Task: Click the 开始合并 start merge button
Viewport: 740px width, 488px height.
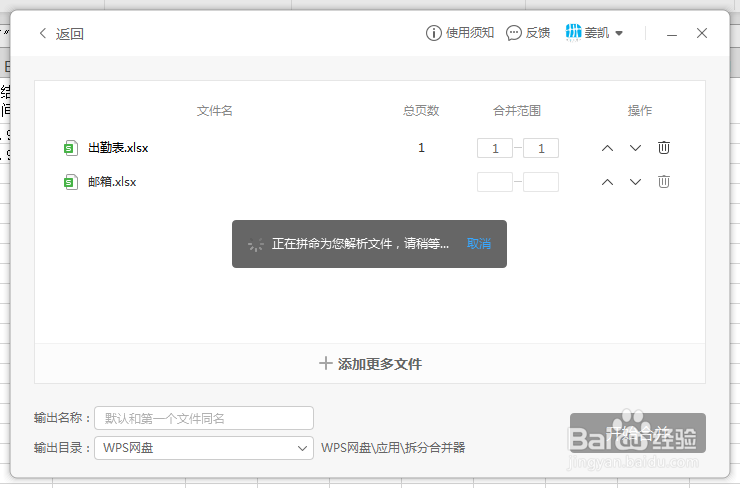Action: (638, 433)
